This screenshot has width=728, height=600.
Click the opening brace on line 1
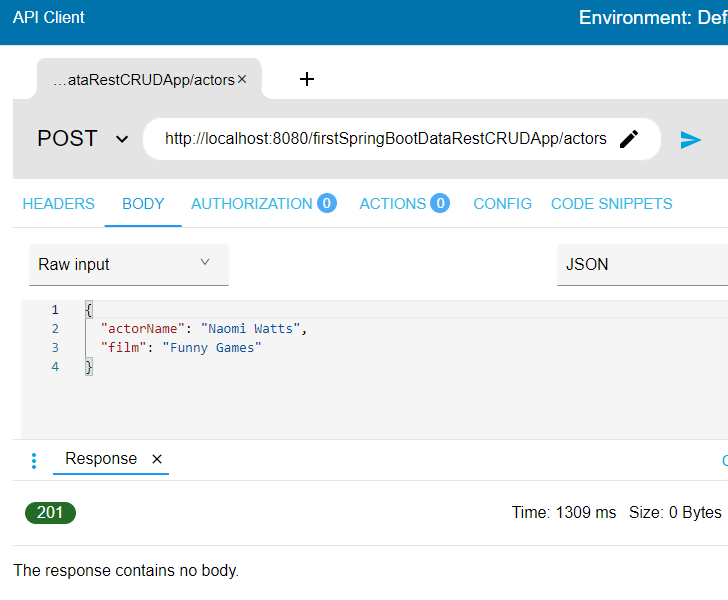tap(89, 310)
